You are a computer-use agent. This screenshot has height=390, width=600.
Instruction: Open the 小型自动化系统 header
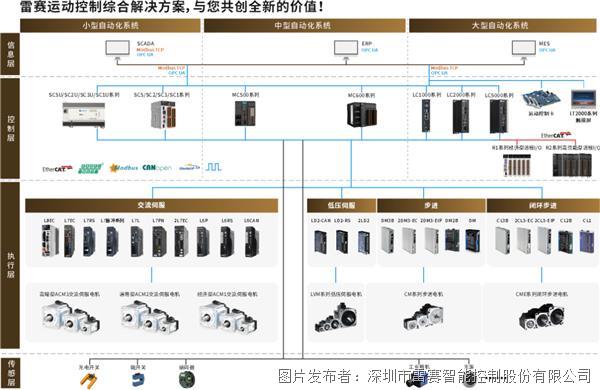point(110,26)
